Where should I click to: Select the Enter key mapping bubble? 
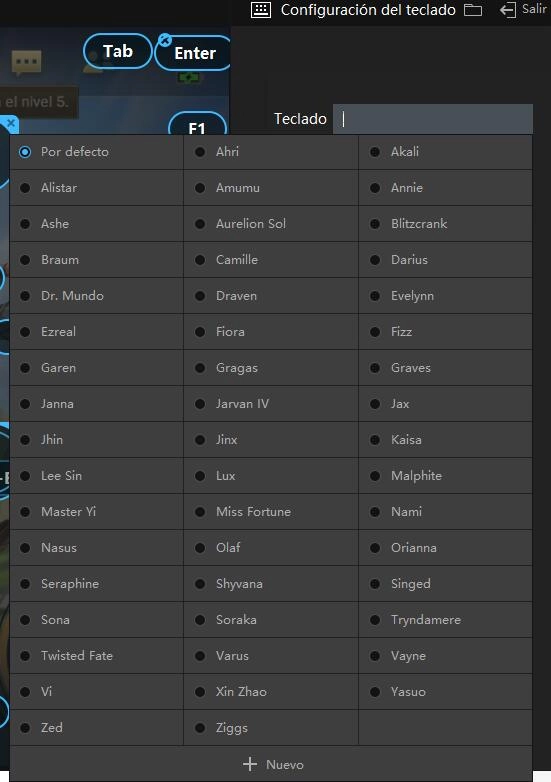click(194, 53)
